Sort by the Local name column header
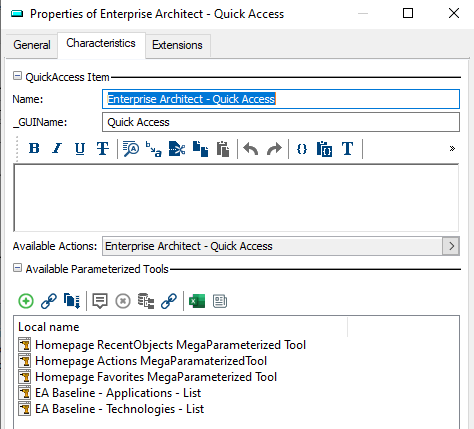 pyautogui.click(x=49, y=327)
